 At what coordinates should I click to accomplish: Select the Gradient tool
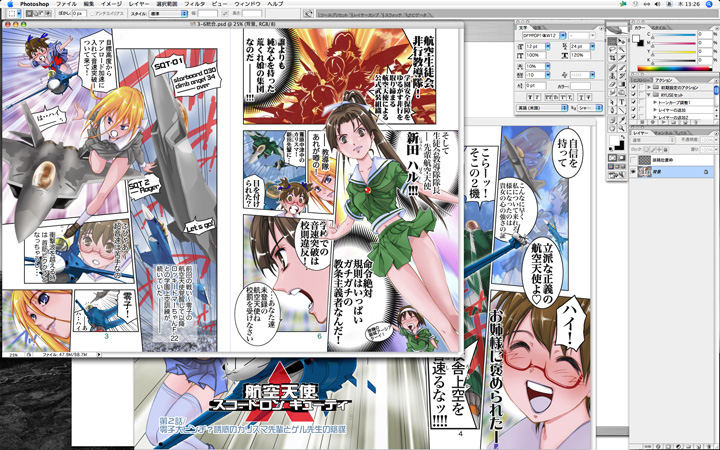pos(621,84)
